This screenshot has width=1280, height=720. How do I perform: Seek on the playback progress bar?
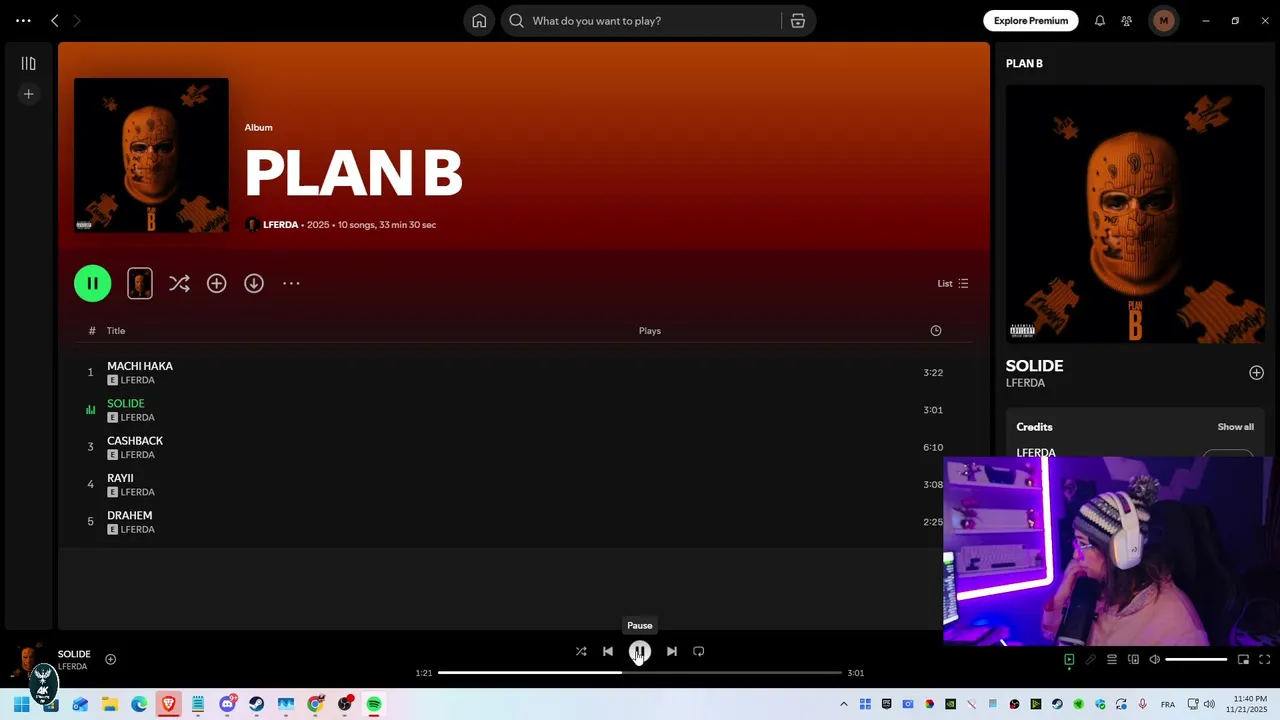640,673
